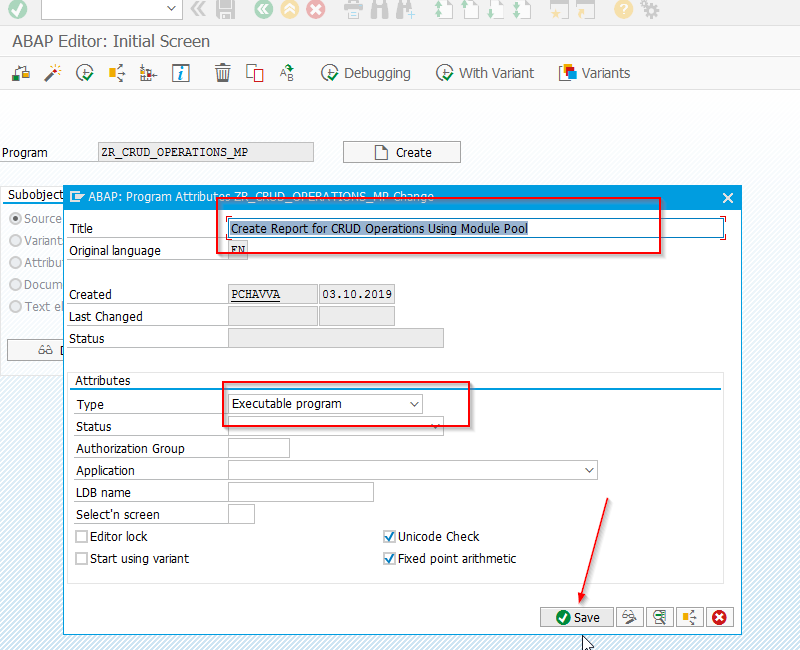The image size is (800, 650).
Task: Click the Debugging toolbar entry
Action: click(x=366, y=72)
